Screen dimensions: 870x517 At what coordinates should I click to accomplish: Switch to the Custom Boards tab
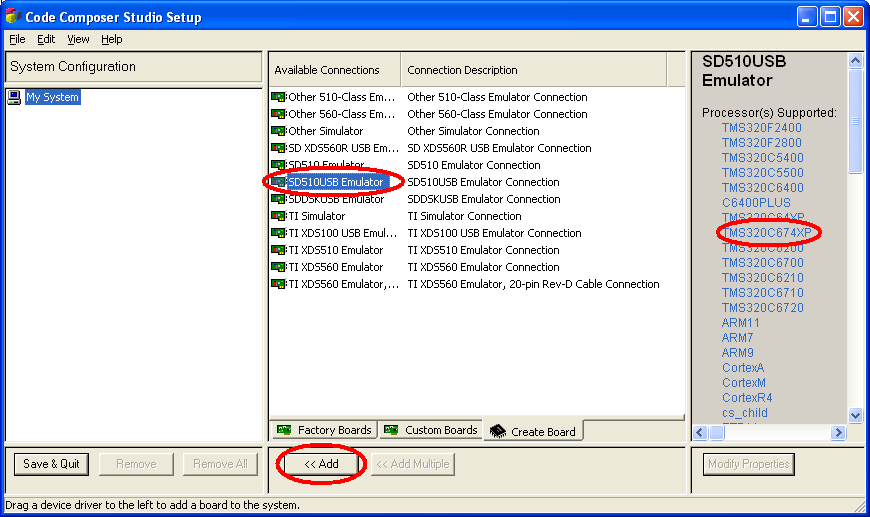[x=431, y=430]
